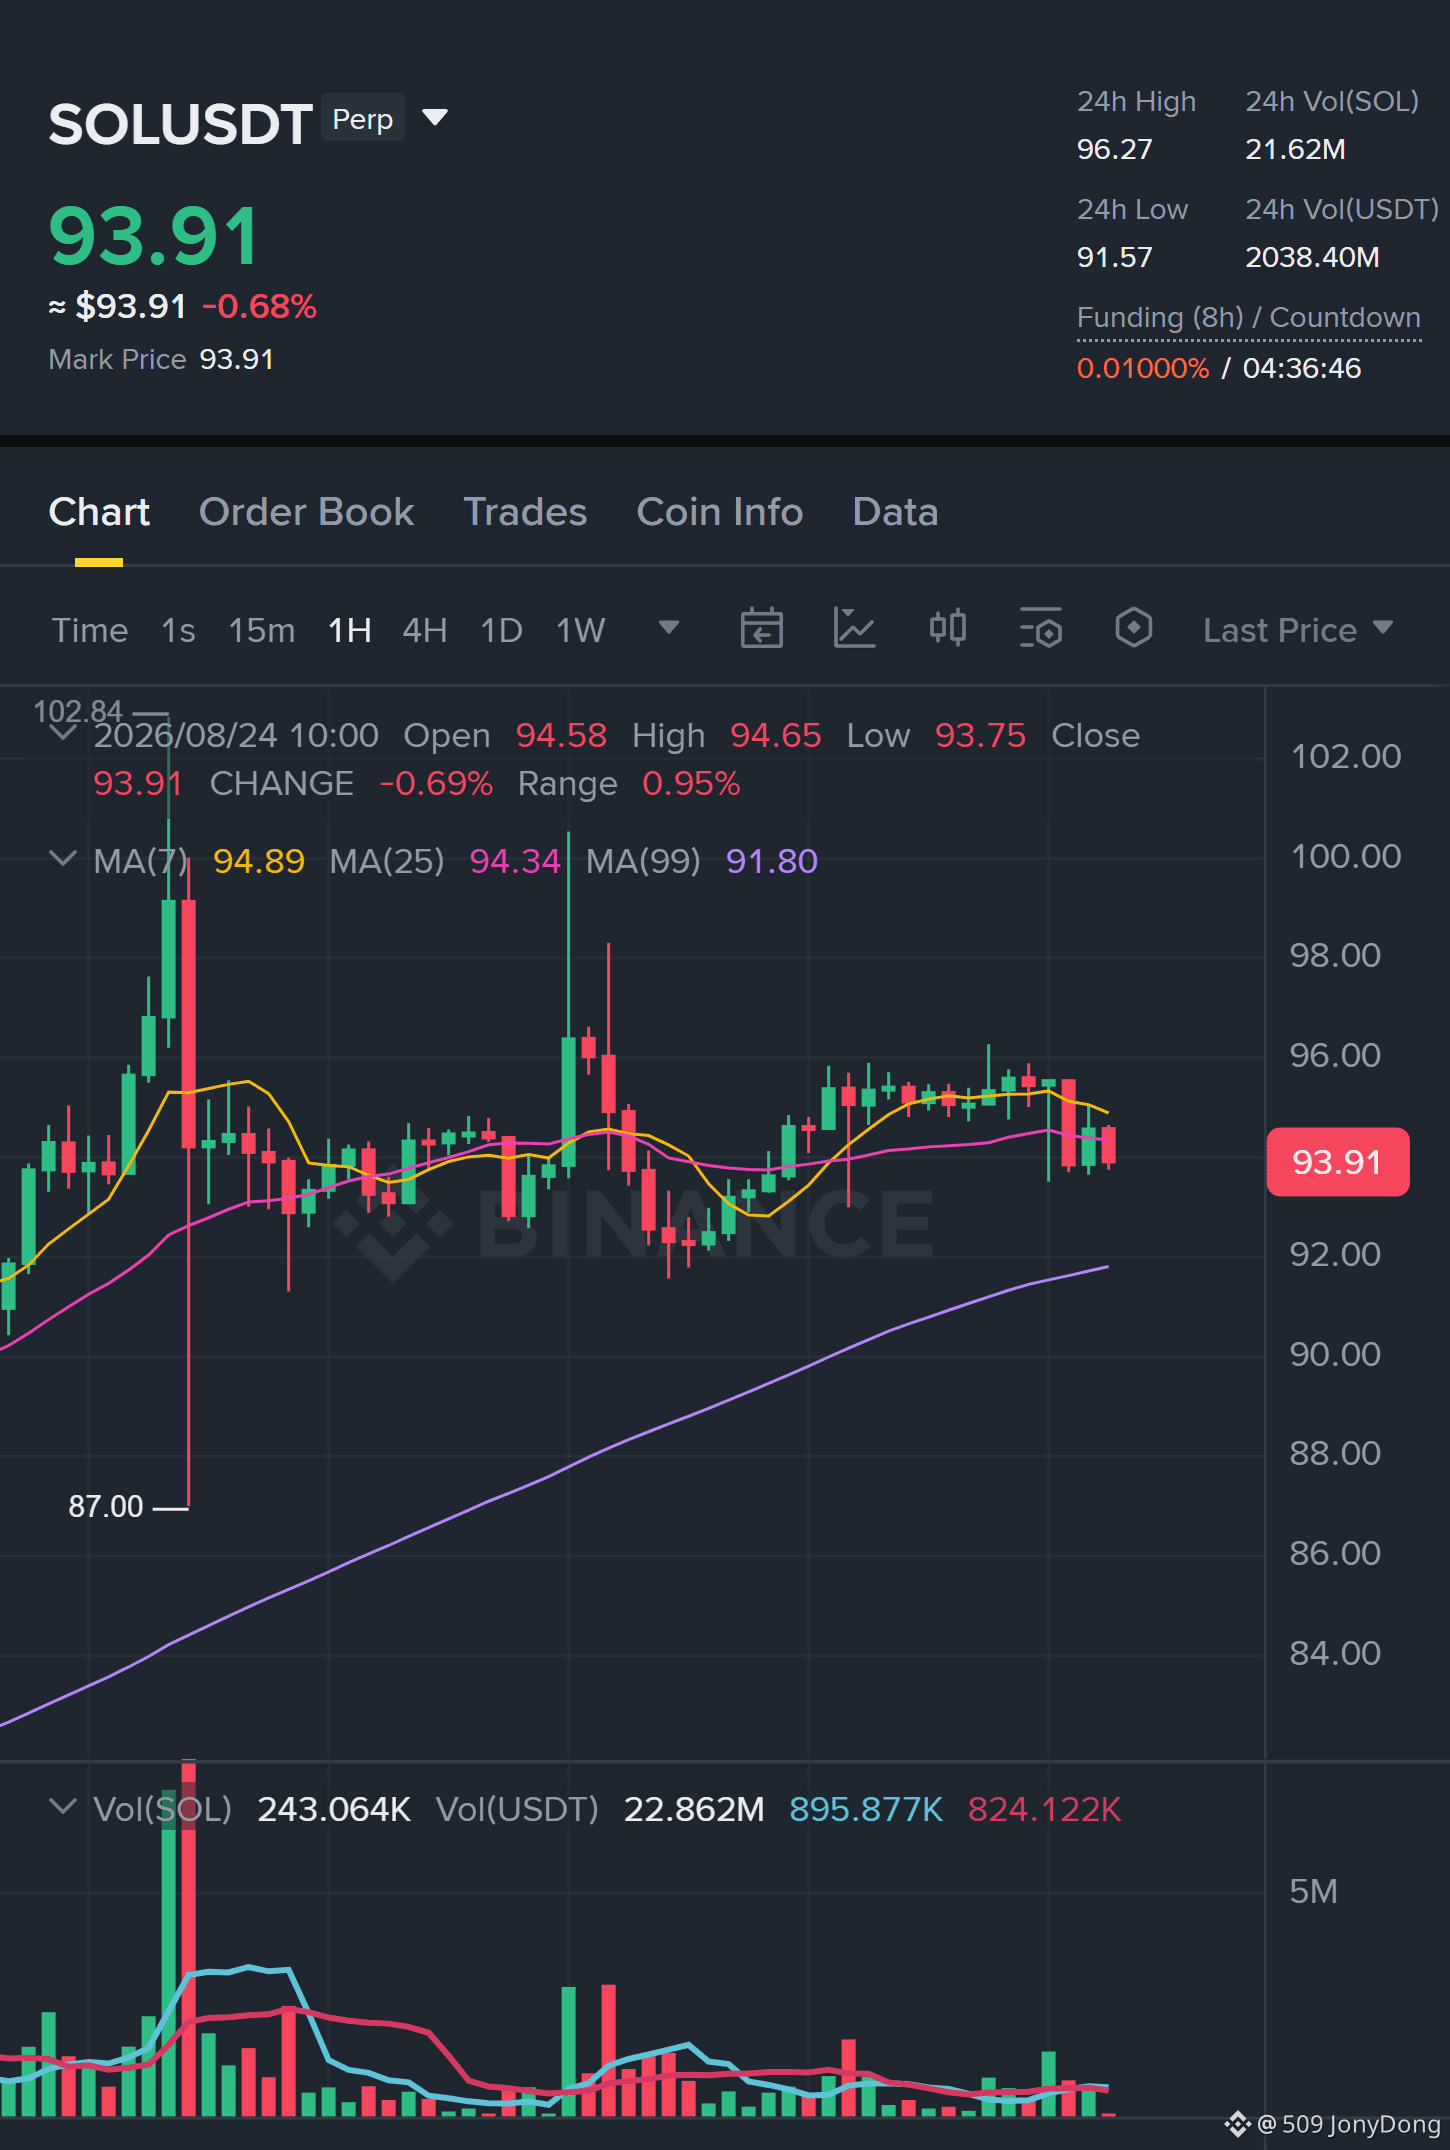The image size is (1450, 2150).
Task: Open the chart display settings icon
Action: click(1040, 629)
